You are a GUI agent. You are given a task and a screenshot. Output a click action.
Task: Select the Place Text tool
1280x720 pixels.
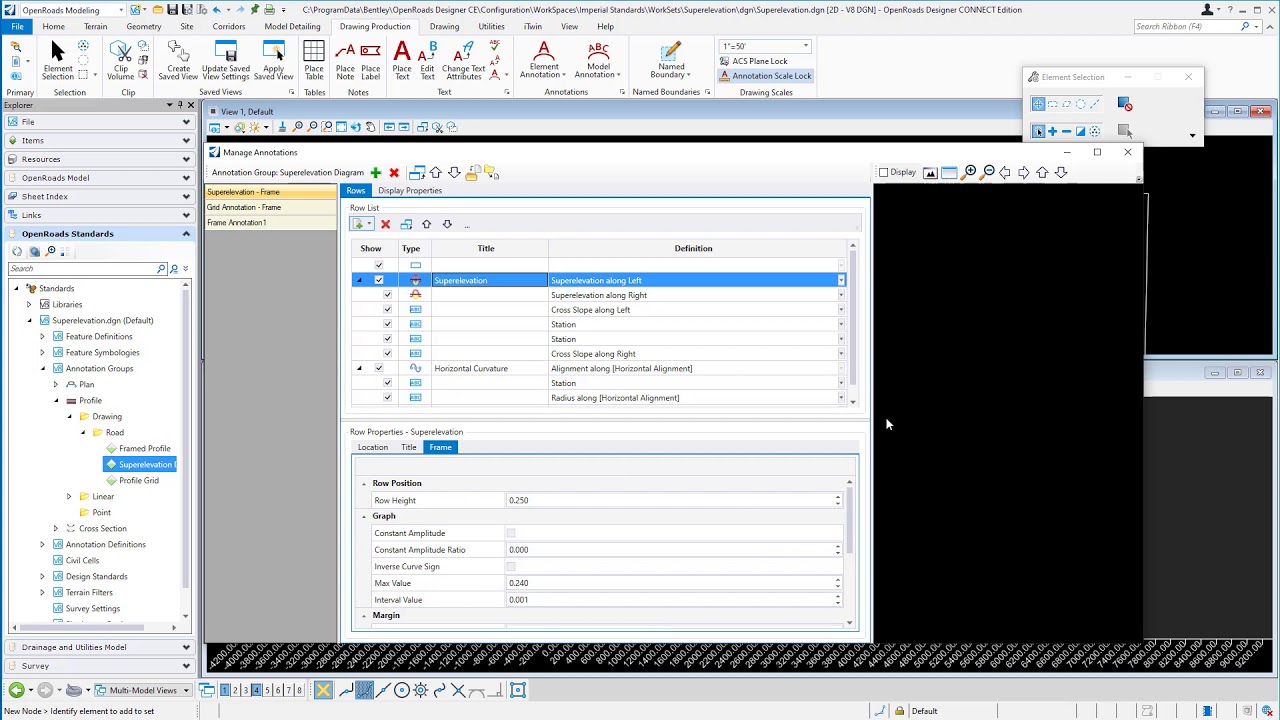(402, 61)
